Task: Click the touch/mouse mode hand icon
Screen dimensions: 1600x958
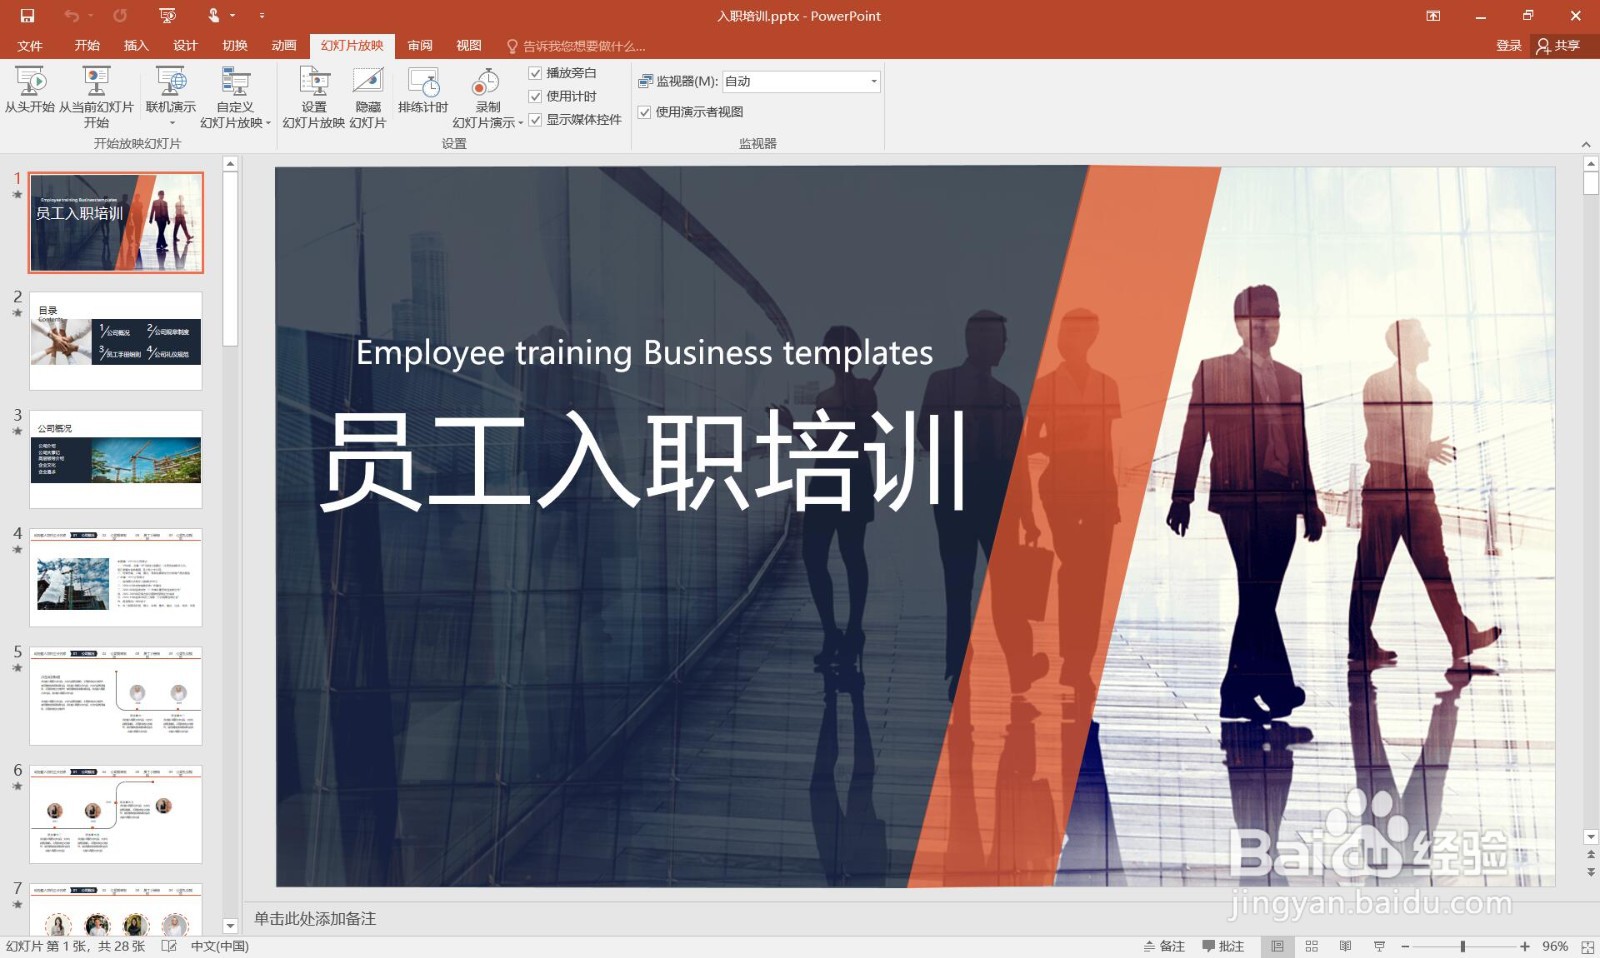Action: coord(213,16)
